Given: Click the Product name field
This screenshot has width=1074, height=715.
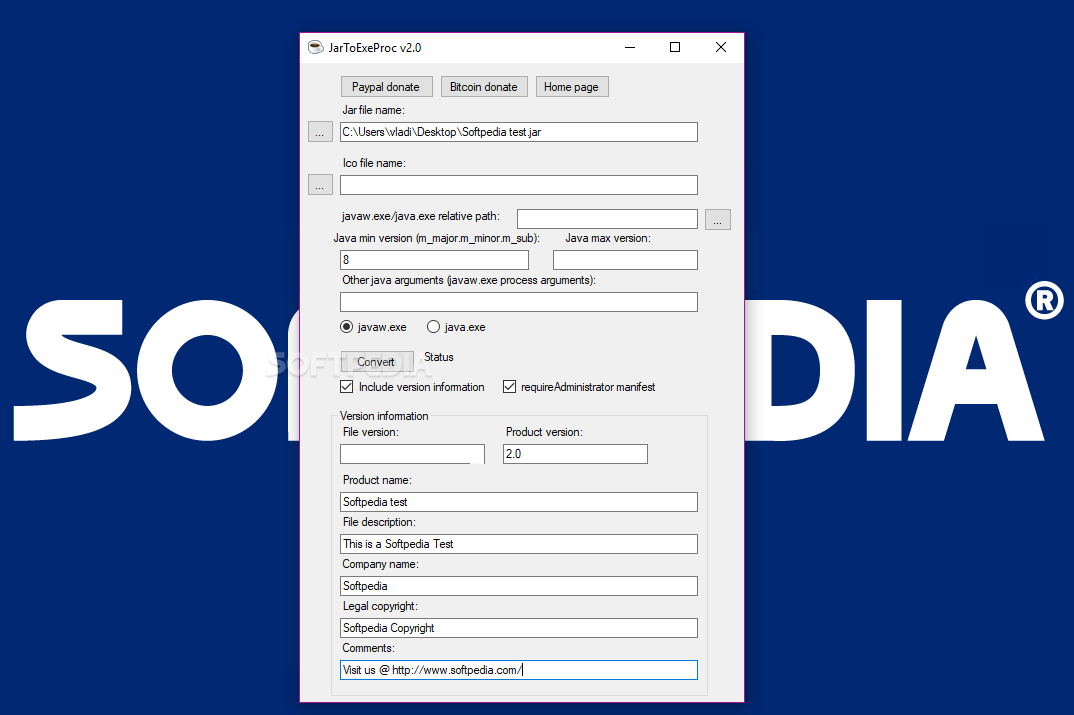Looking at the screenshot, I should [x=519, y=502].
